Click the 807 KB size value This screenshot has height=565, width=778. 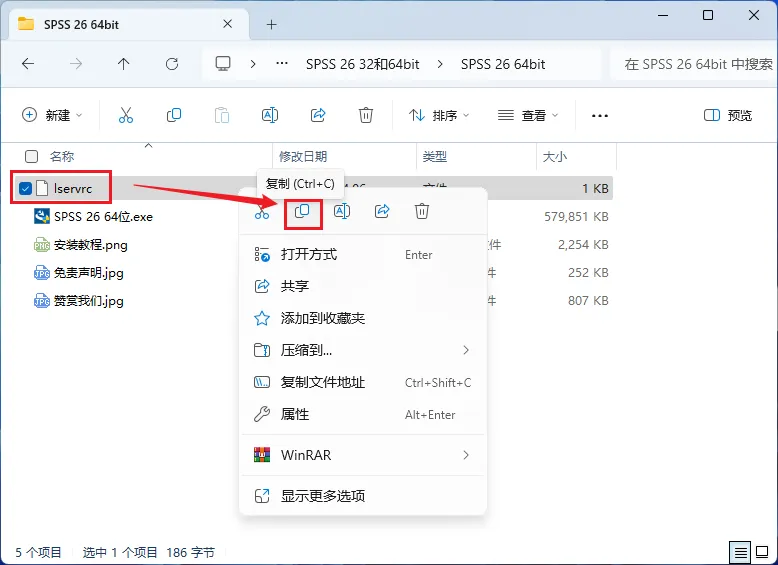tap(588, 301)
